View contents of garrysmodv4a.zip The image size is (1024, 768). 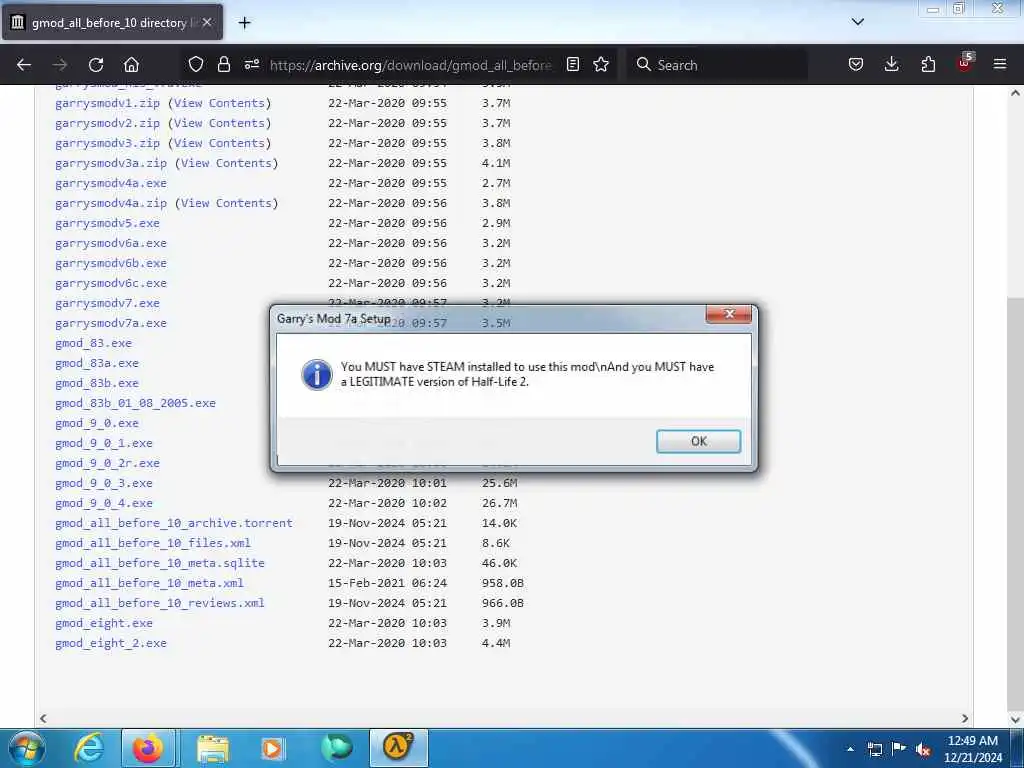[x=226, y=203]
